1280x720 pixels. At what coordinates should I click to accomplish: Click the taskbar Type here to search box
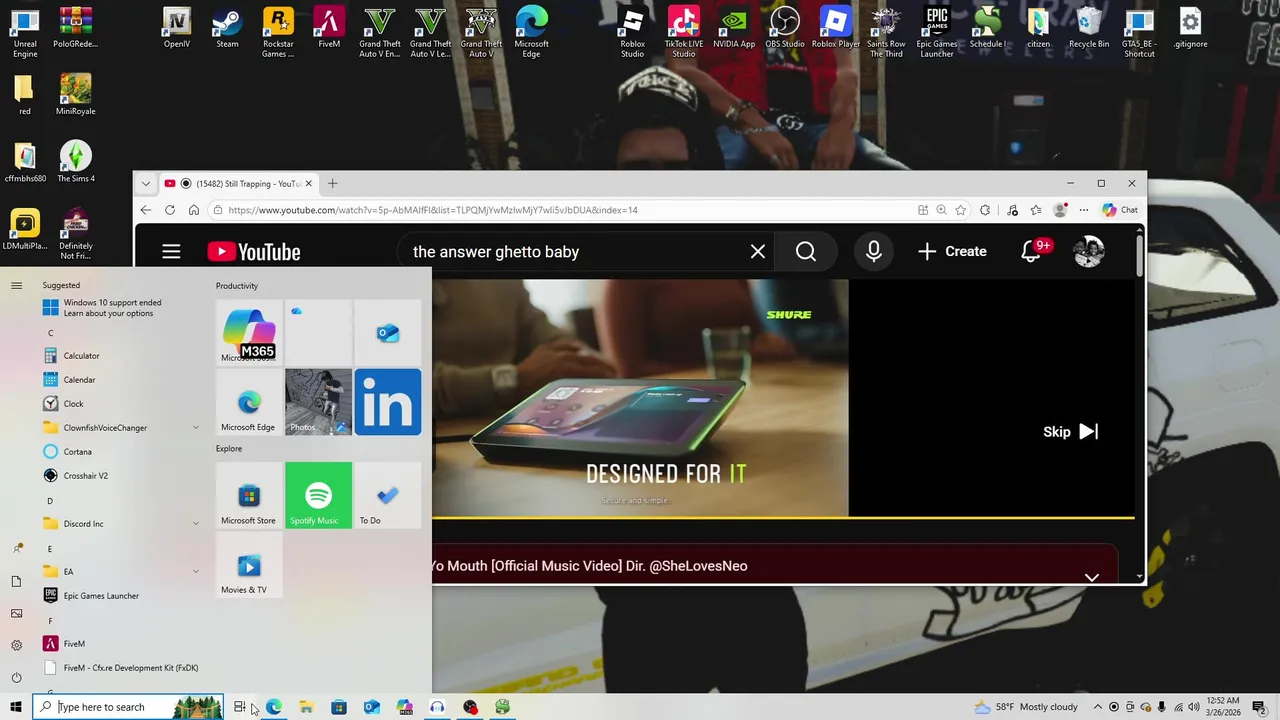pyautogui.click(x=129, y=707)
